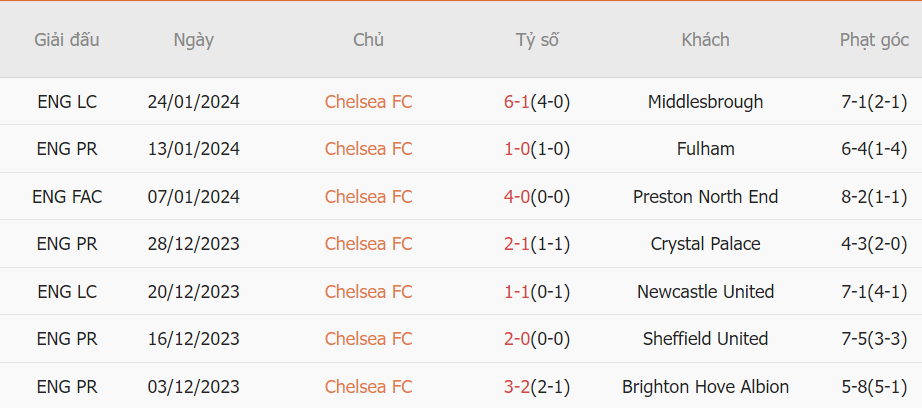922x408 pixels.
Task: Select the 5-8(5-1) corner statistic
Action: [x=874, y=387]
